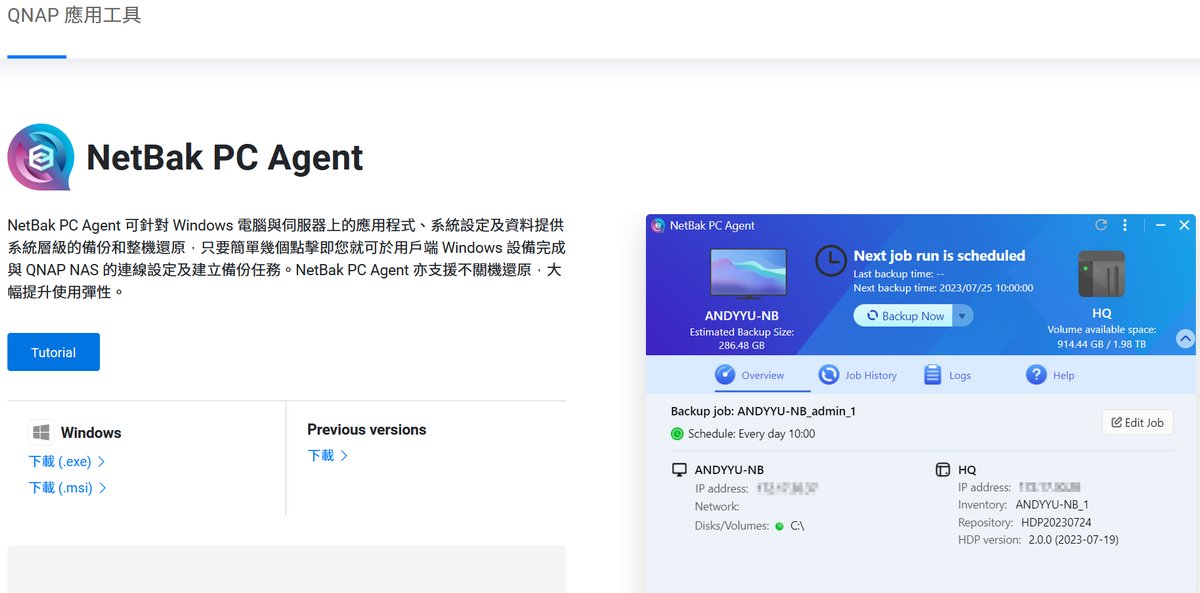Image resolution: width=1200 pixels, height=593 pixels.
Task: Expand the Backup Now dropdown arrow
Action: [x=962, y=316]
